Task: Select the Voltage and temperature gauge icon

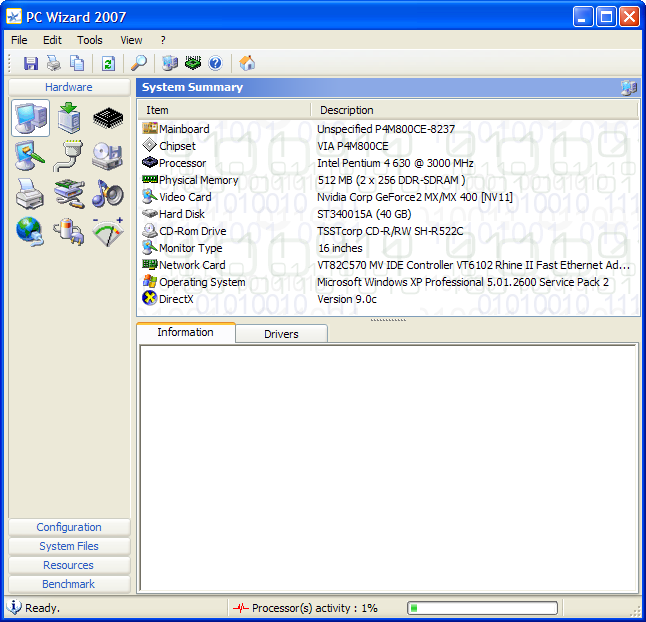Action: coord(108,231)
